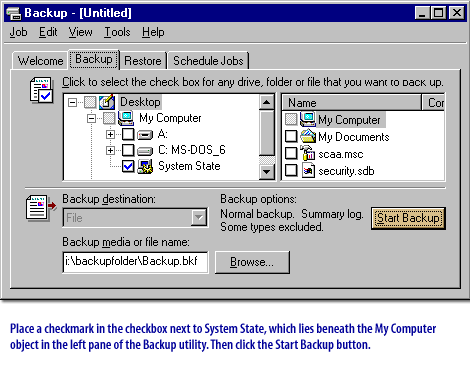Toggle My Computer checkbox in left tree

pos(109,118)
